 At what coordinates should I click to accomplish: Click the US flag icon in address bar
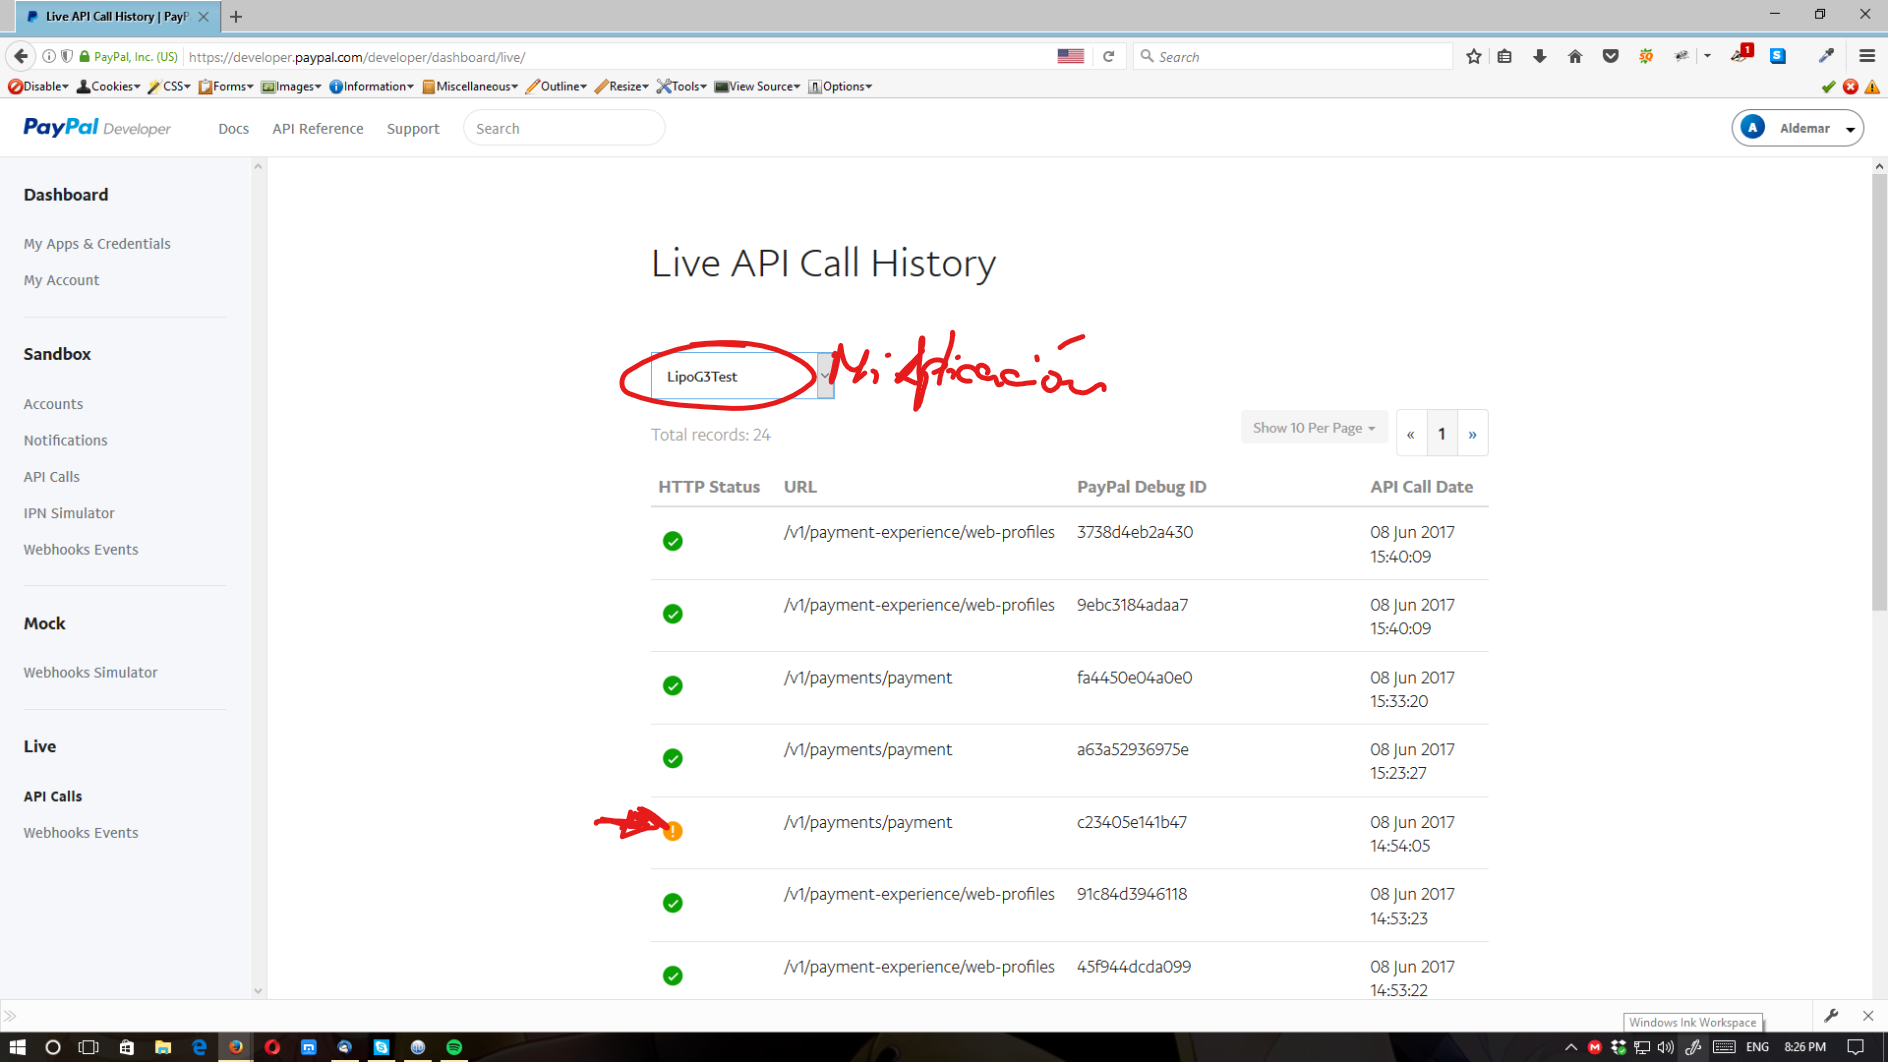1070,57
